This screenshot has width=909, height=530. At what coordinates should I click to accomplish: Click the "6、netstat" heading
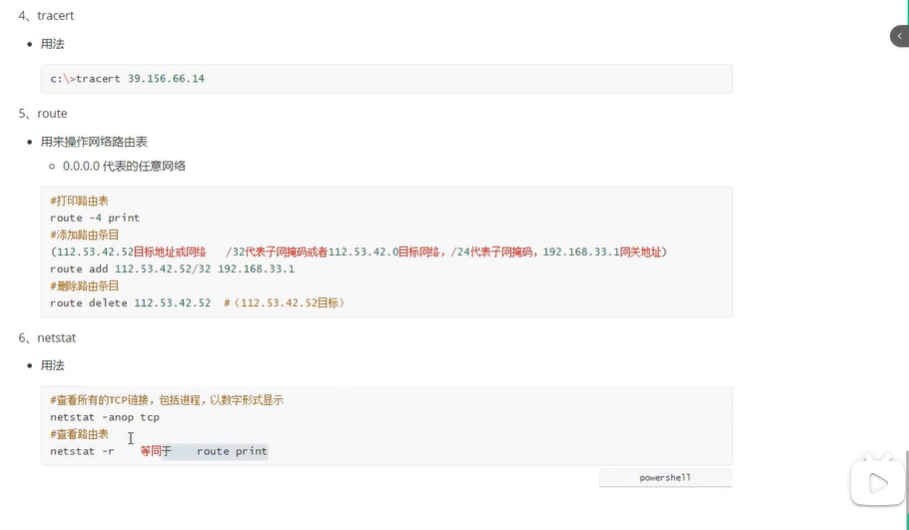tap(47, 338)
